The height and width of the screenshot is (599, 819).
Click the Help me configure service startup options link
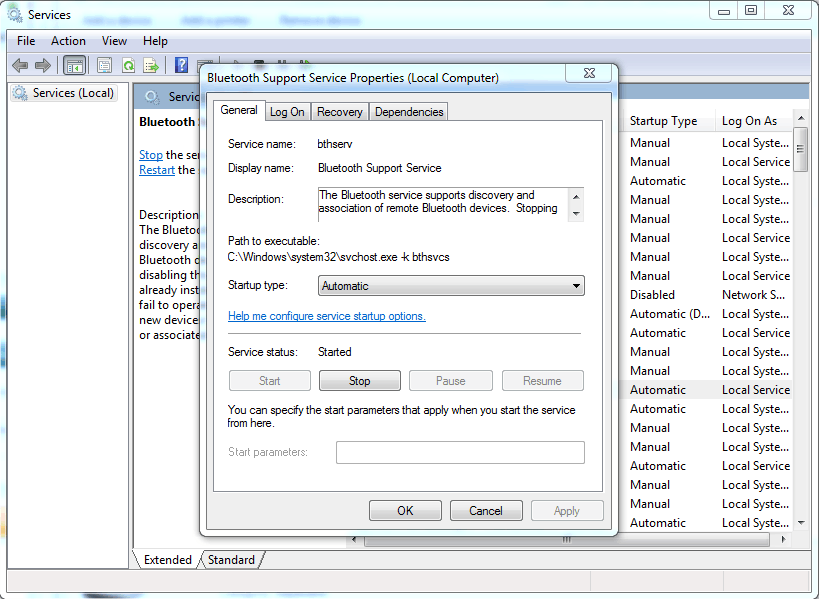327,316
